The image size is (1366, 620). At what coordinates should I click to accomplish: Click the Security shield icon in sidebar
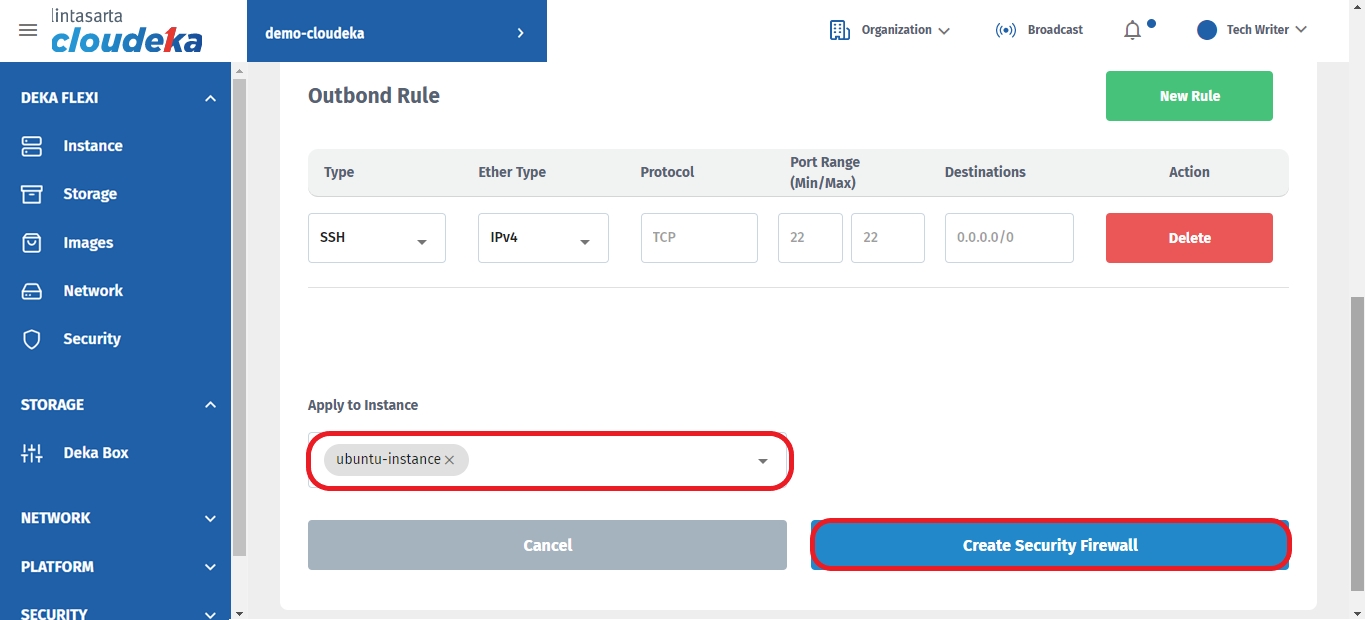(x=32, y=339)
